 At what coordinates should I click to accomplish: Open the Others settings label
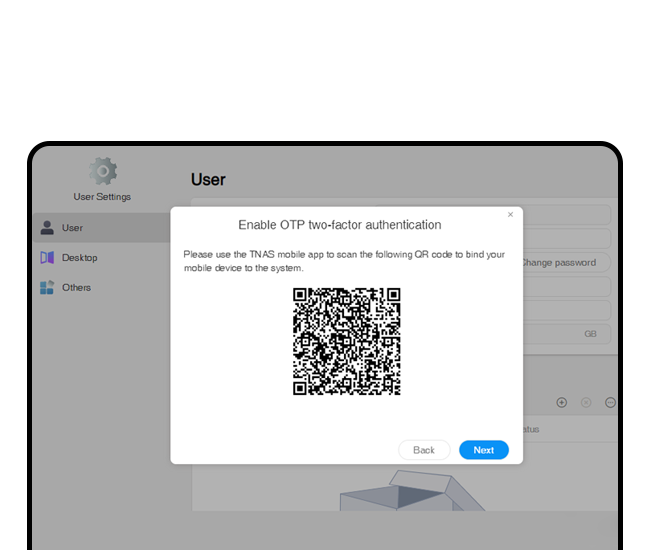(x=76, y=288)
